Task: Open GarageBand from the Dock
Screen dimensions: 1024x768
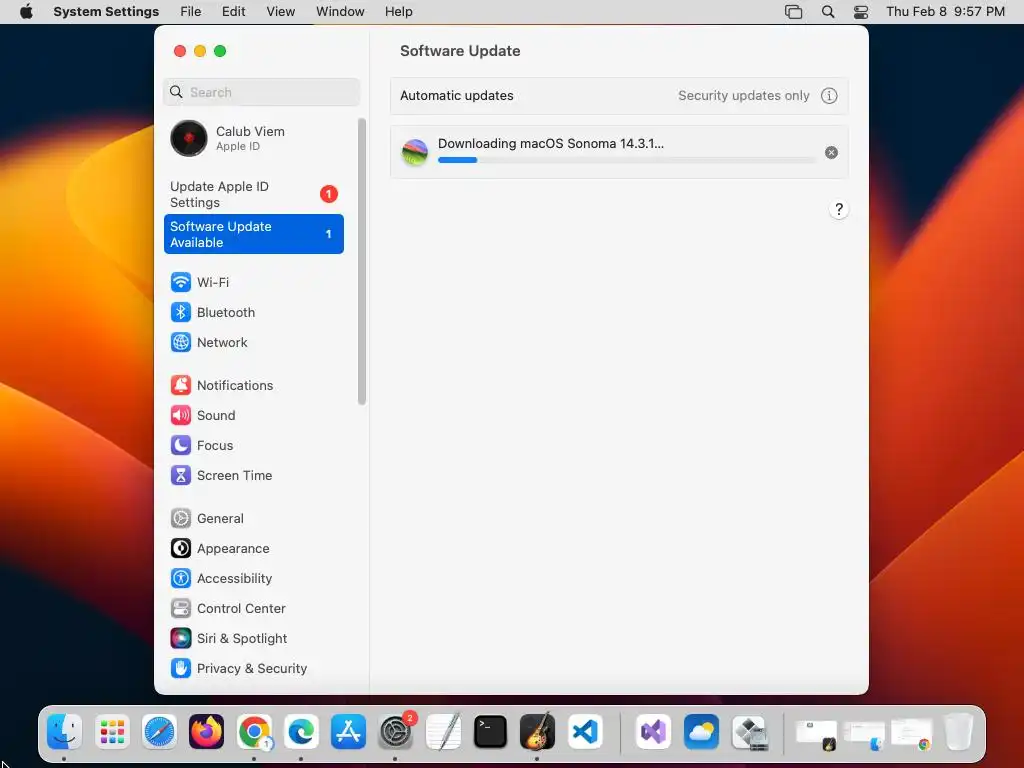Action: [537, 731]
